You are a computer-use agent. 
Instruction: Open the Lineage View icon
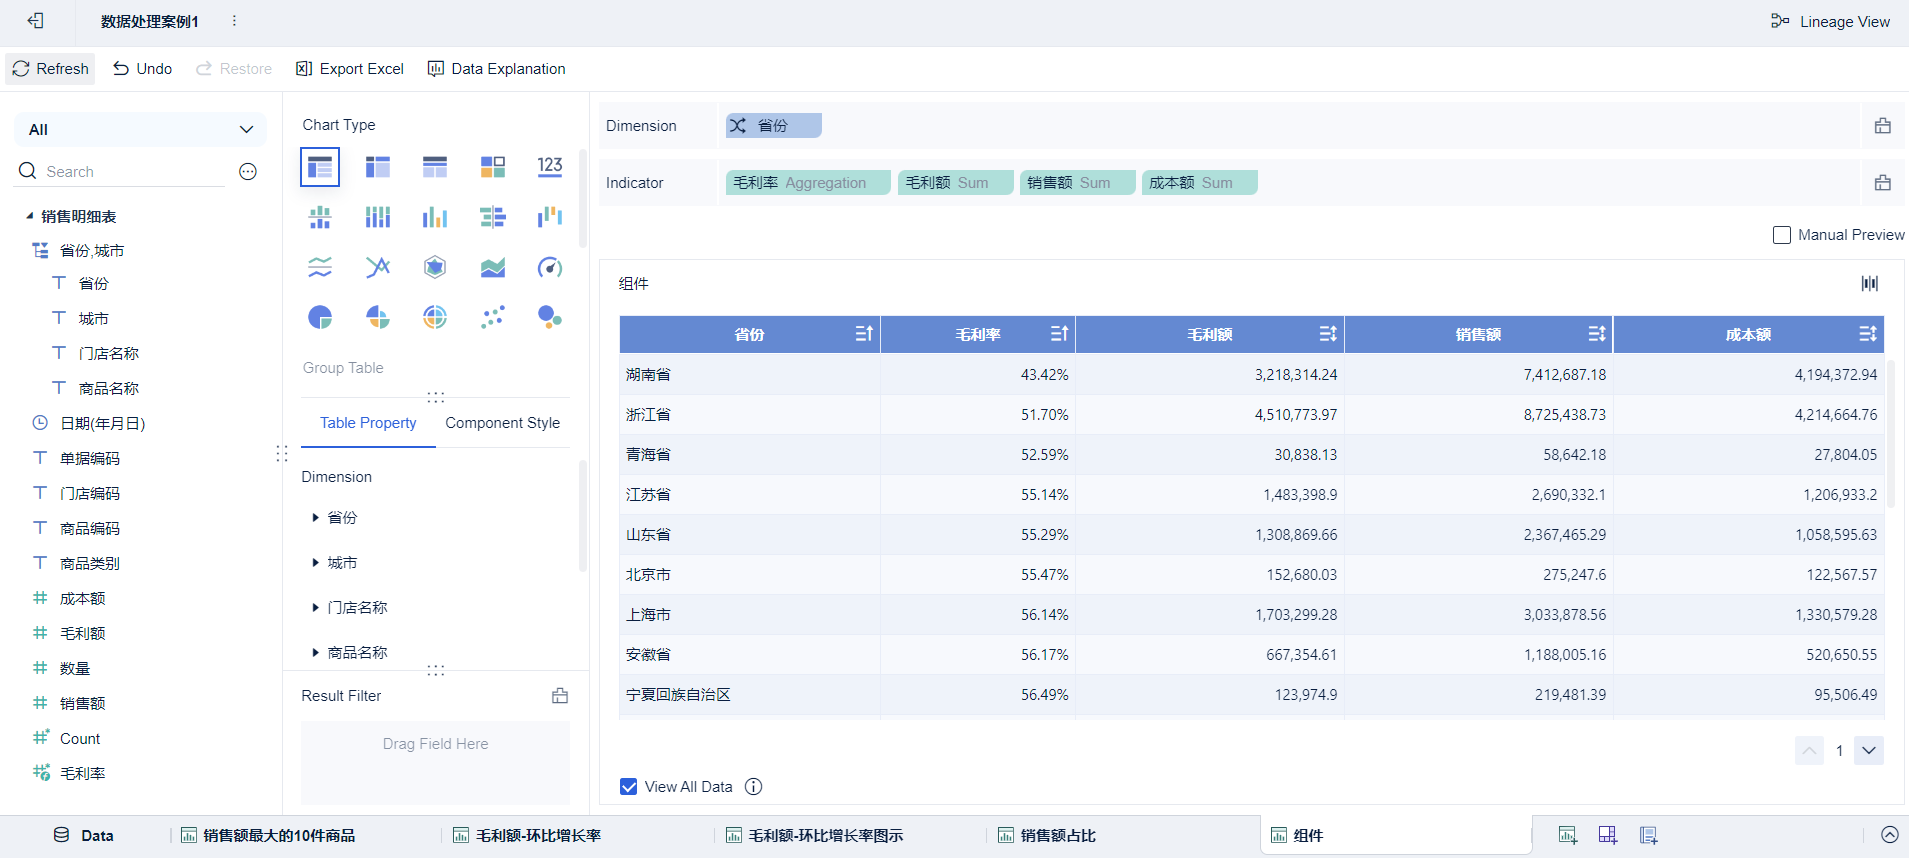(1780, 21)
